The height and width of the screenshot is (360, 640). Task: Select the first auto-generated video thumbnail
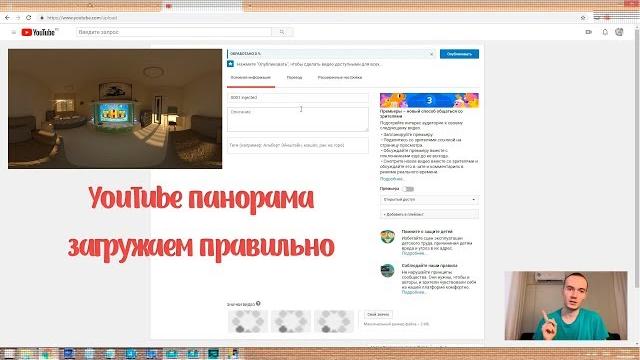pos(248,321)
